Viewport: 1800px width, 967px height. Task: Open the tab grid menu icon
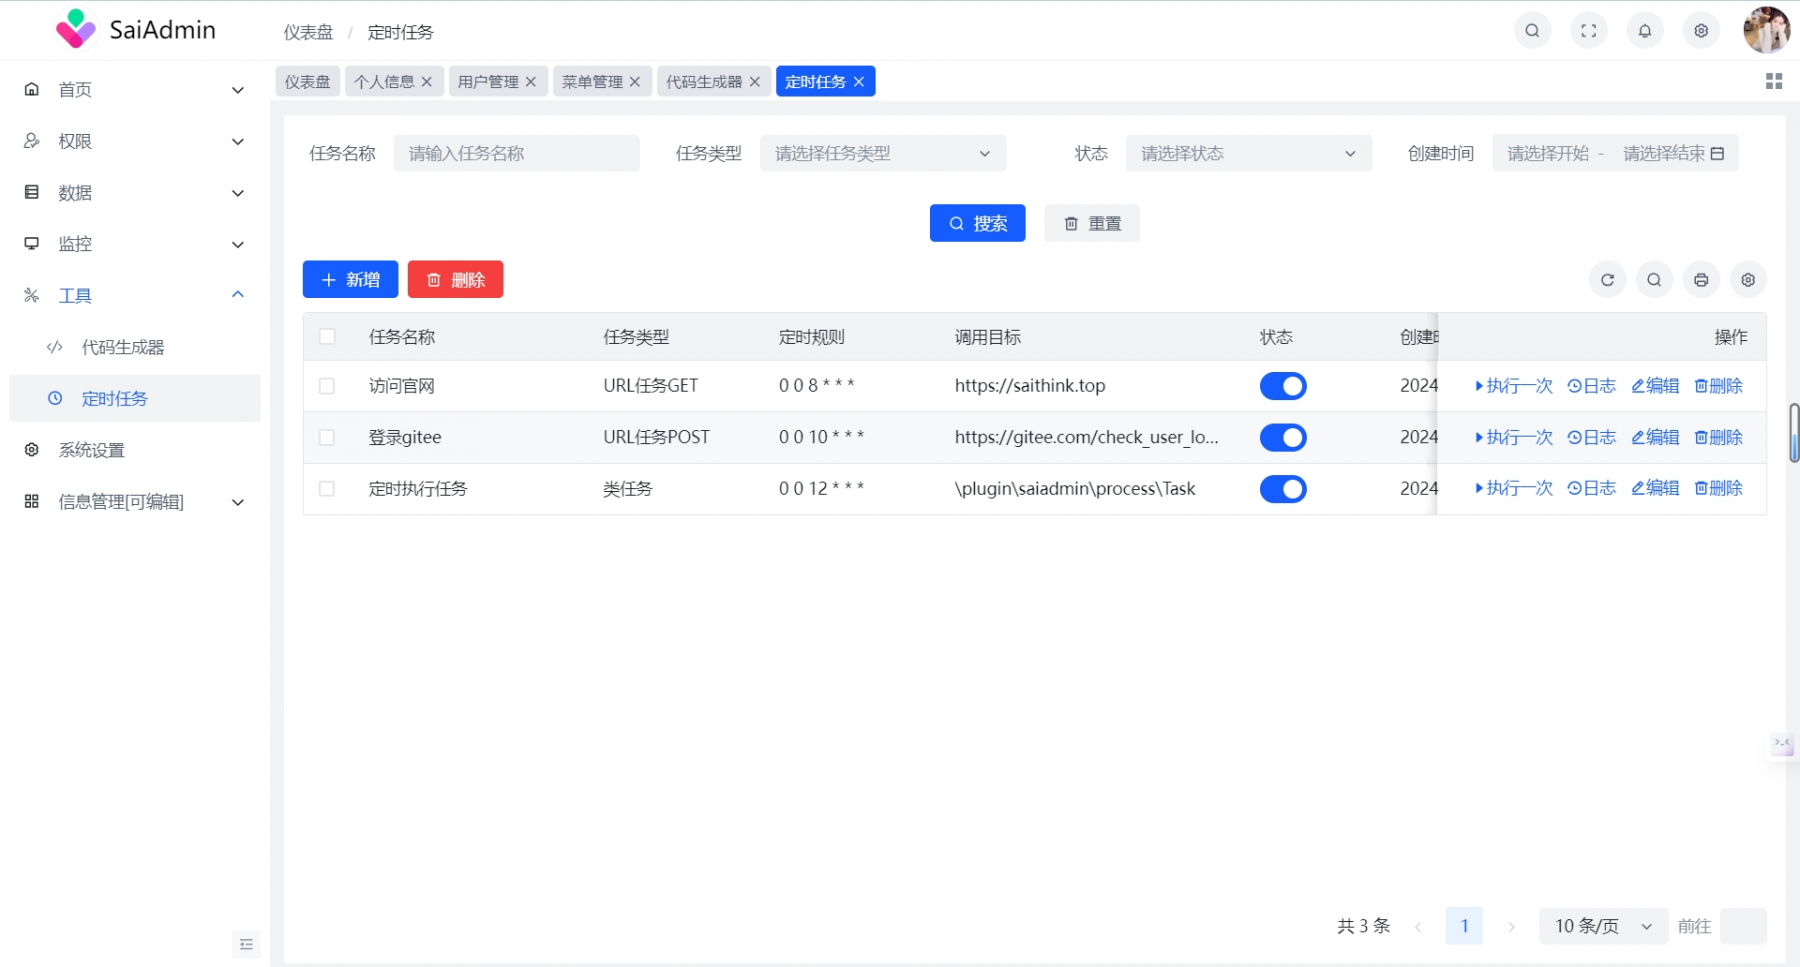coord(1774,81)
